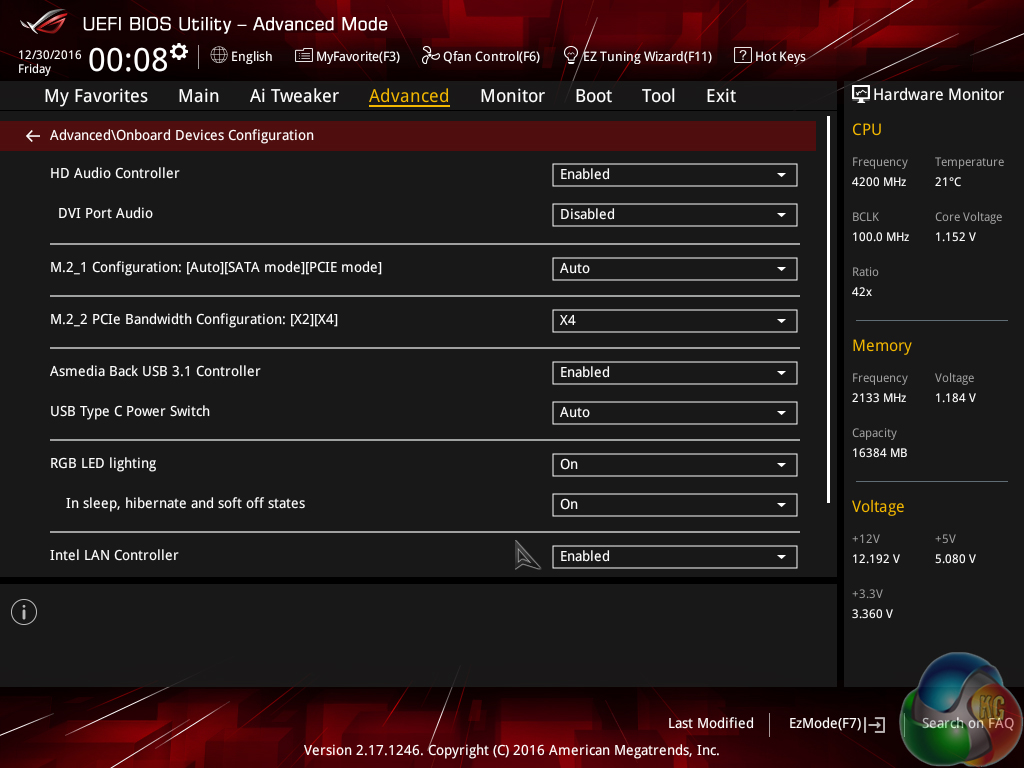Screen dimensions: 1024x768
Task: Click the MyFavorite list icon
Action: [x=304, y=56]
